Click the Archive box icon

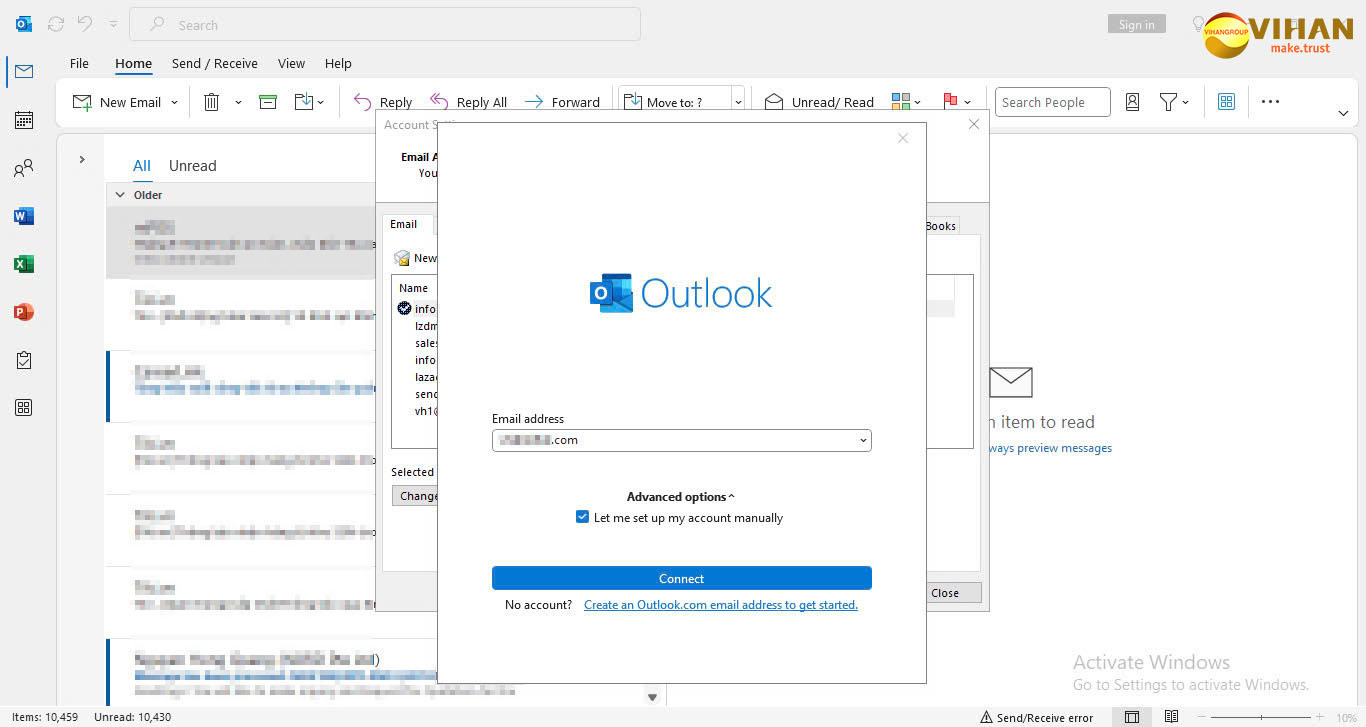pyautogui.click(x=268, y=102)
